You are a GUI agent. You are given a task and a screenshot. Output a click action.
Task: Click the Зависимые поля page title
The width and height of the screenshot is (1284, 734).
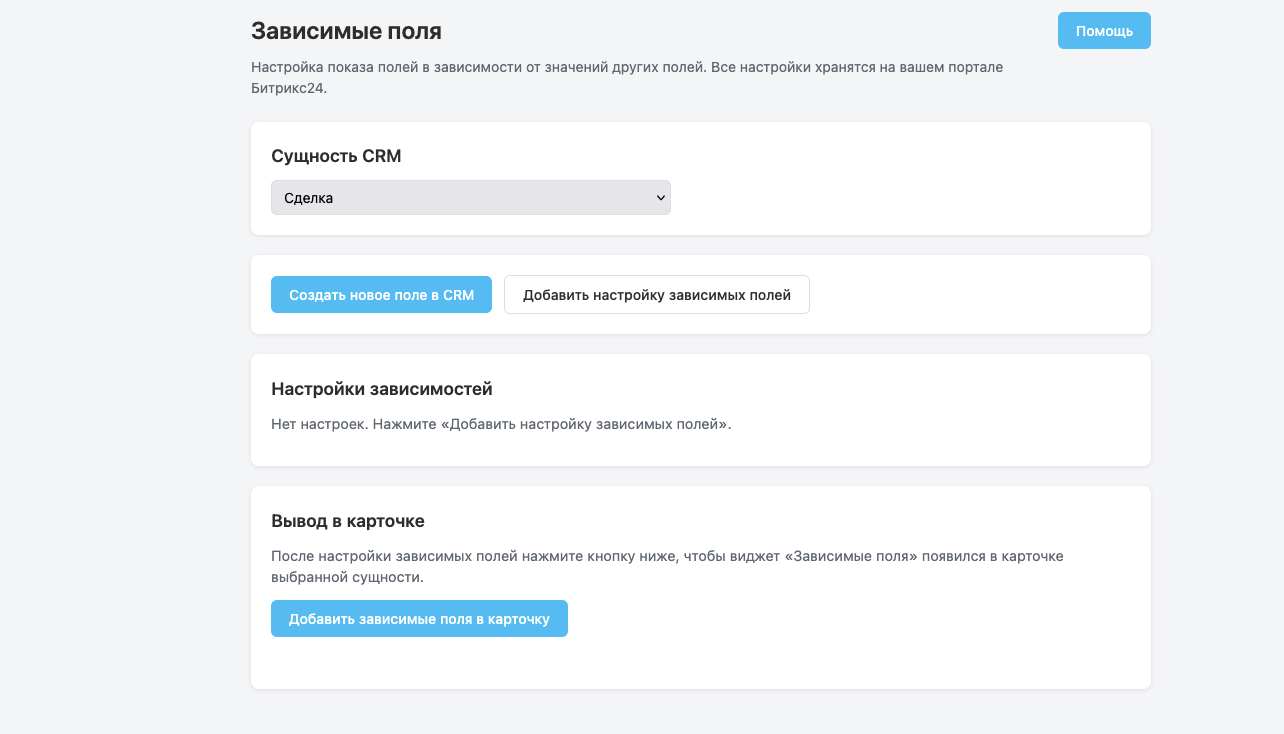(346, 31)
